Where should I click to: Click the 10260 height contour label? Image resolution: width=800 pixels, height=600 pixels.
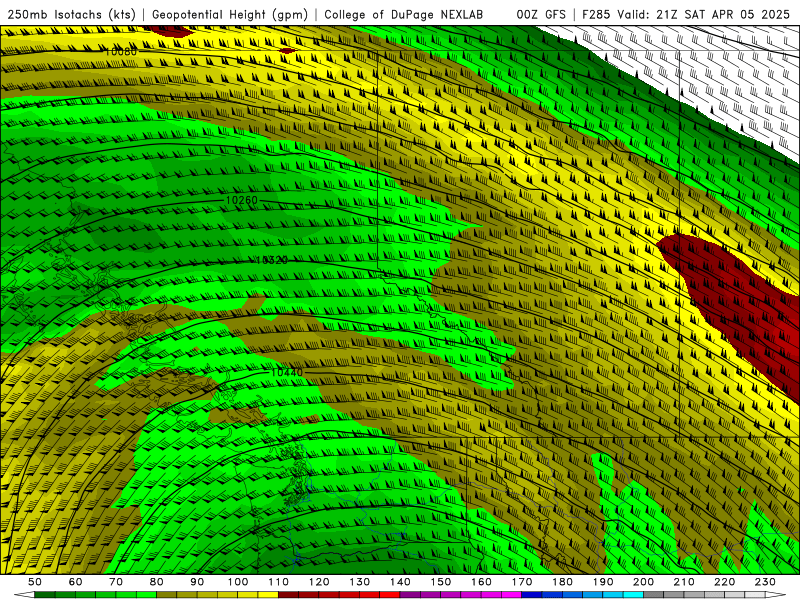[242, 201]
